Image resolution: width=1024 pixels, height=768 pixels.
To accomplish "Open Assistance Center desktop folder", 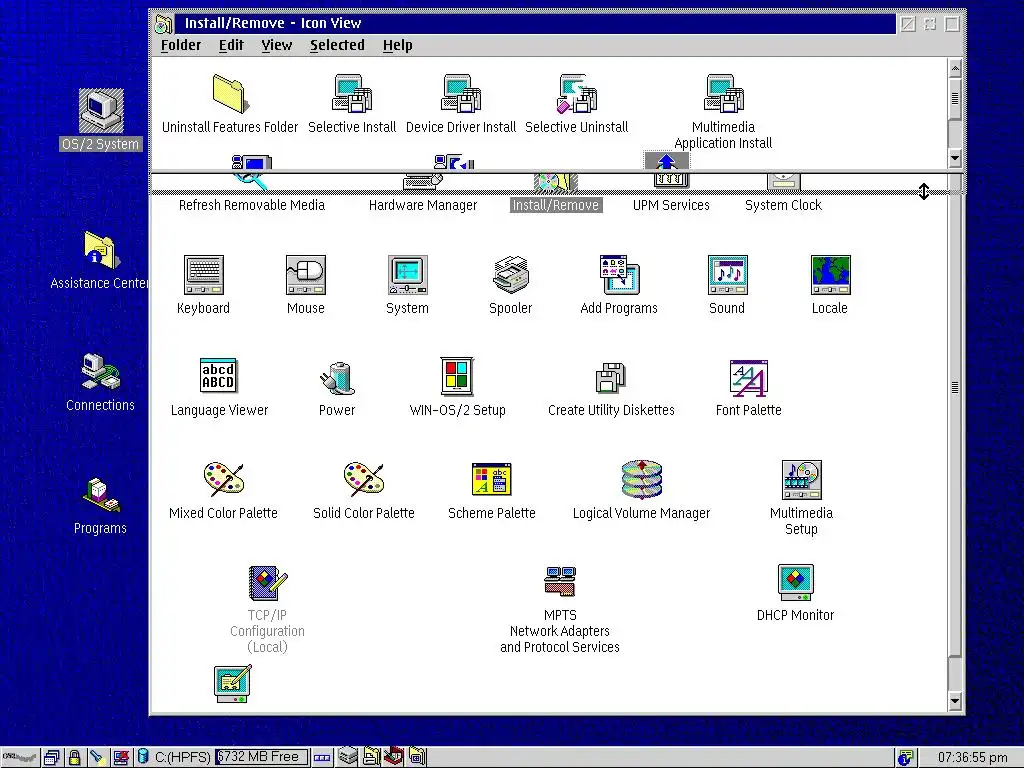I will pos(101,249).
